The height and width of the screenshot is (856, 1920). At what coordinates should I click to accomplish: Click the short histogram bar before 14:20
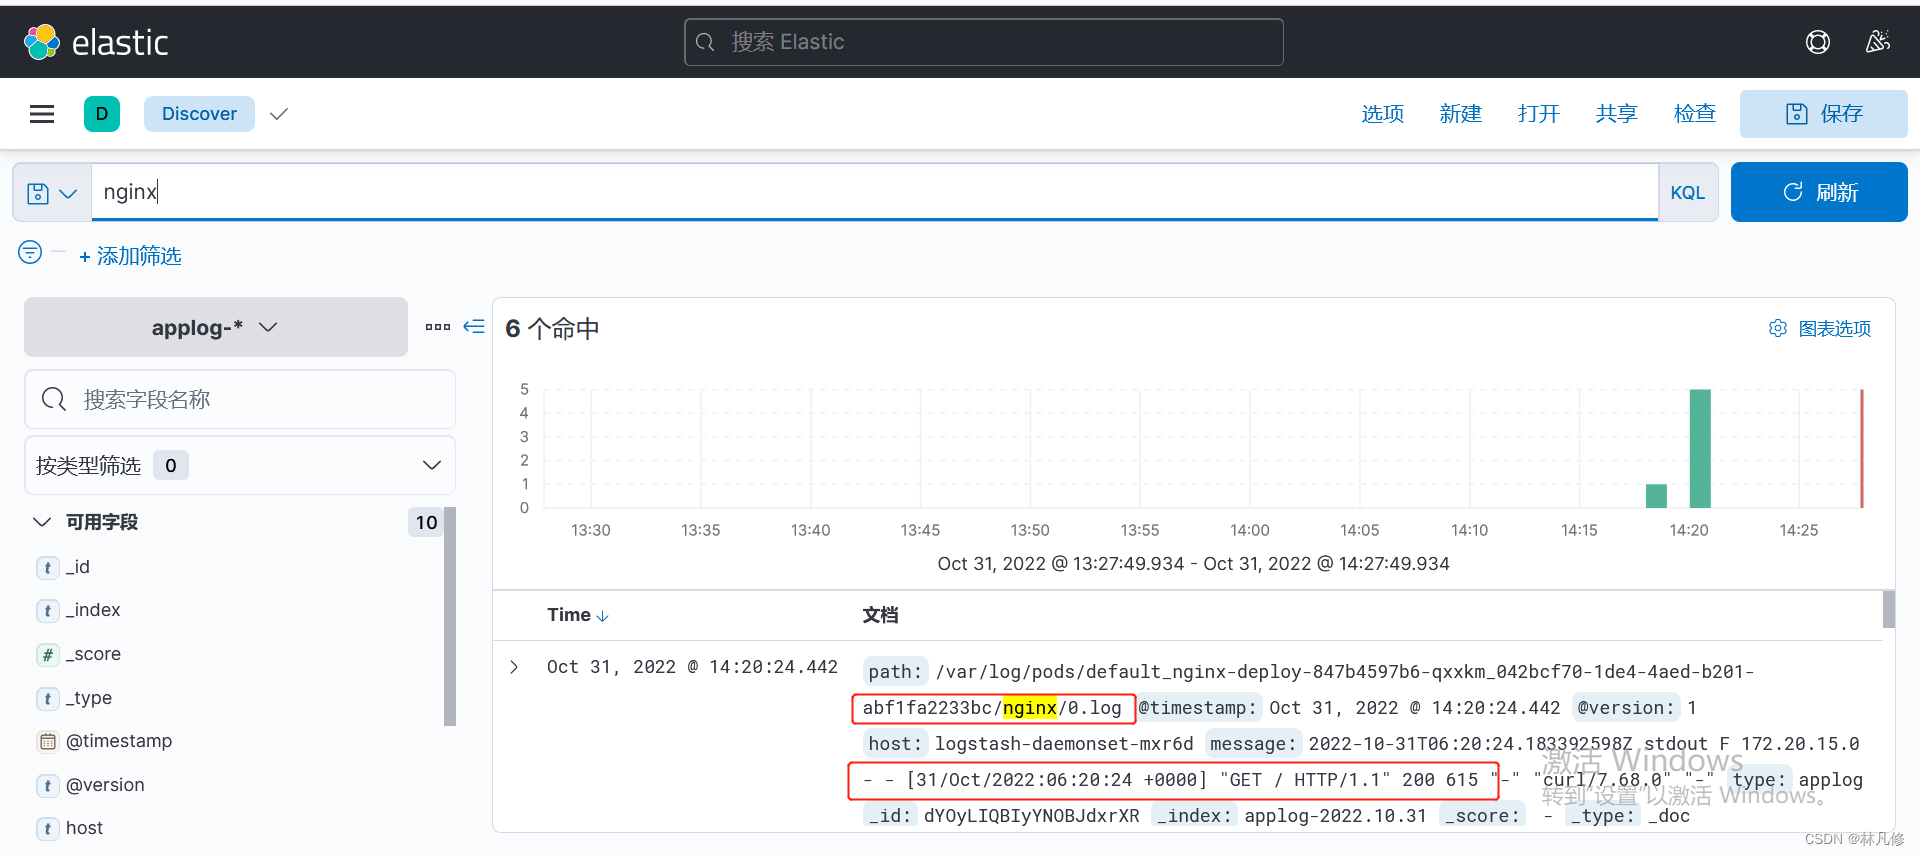point(1656,496)
